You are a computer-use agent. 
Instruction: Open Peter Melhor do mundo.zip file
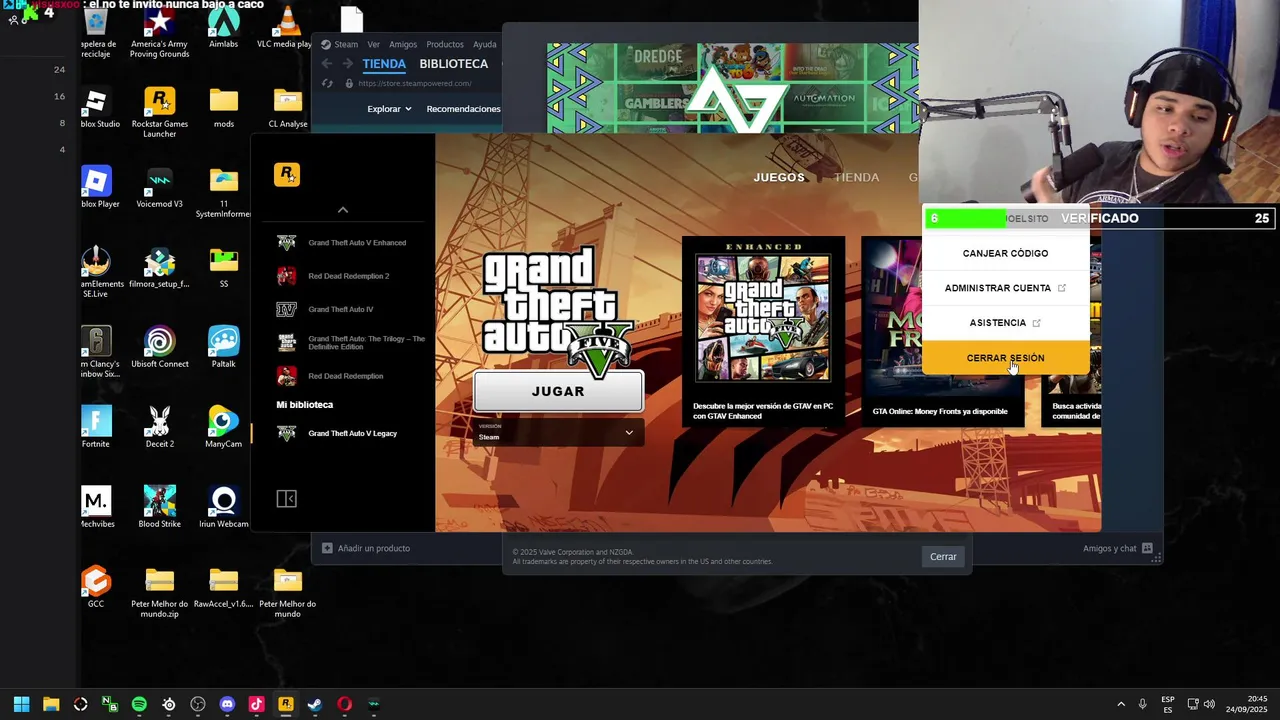159,593
